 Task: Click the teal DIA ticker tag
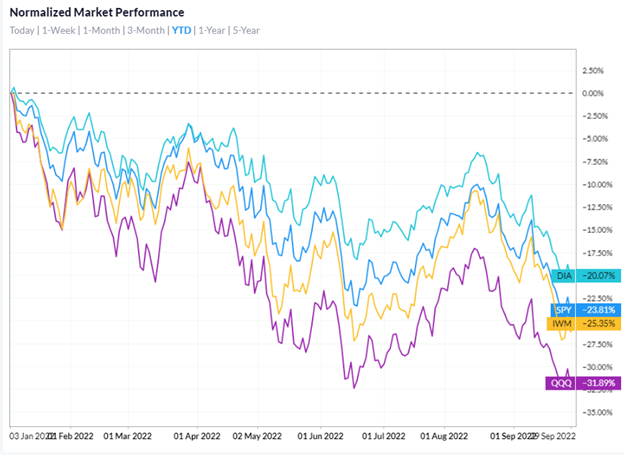pyautogui.click(x=561, y=275)
